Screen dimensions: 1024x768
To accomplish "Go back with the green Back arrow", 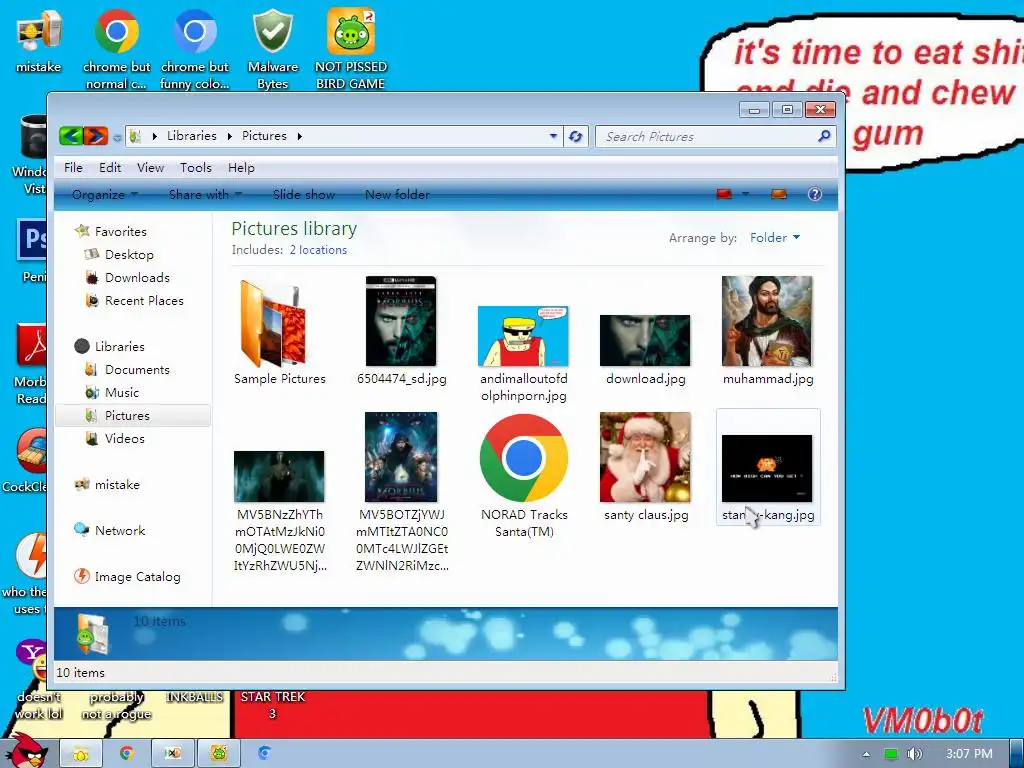I will point(71,136).
